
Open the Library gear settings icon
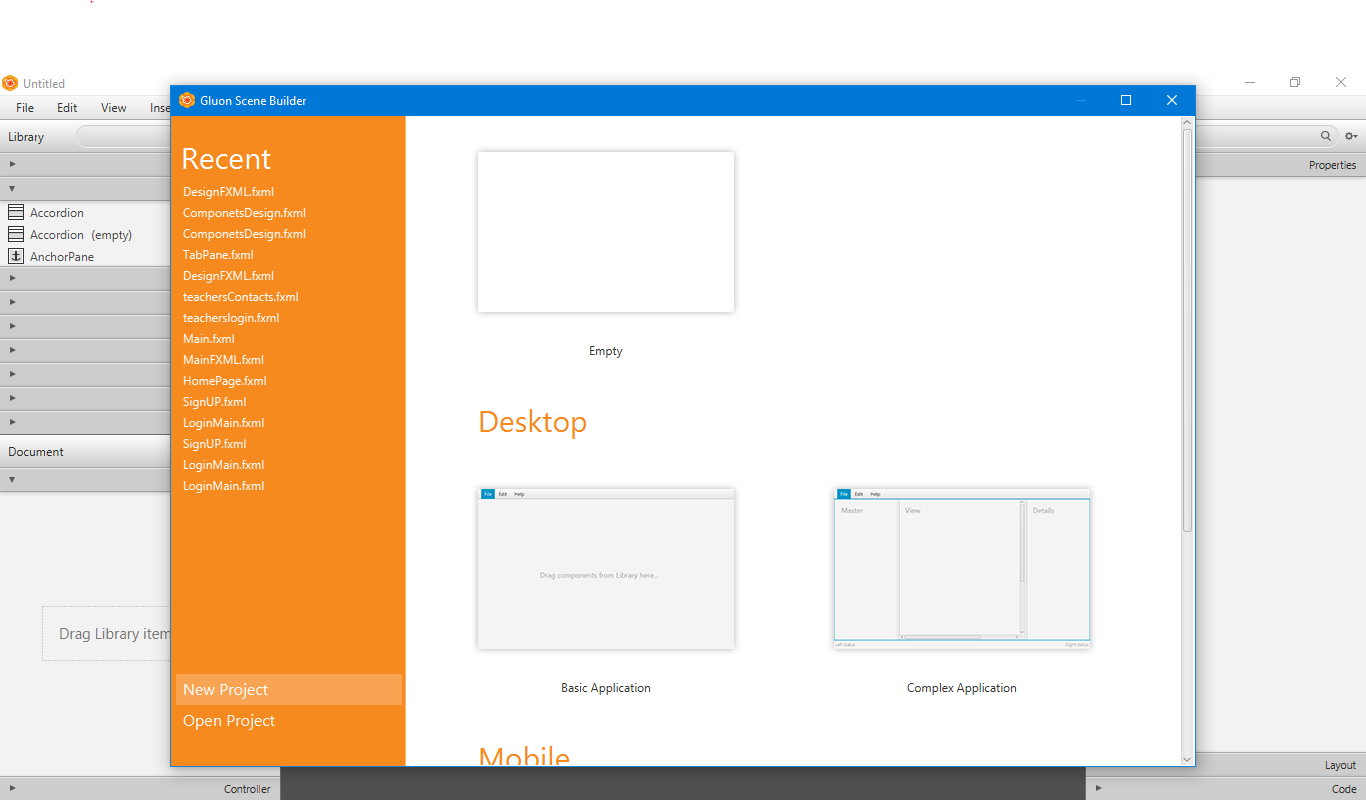1352,136
